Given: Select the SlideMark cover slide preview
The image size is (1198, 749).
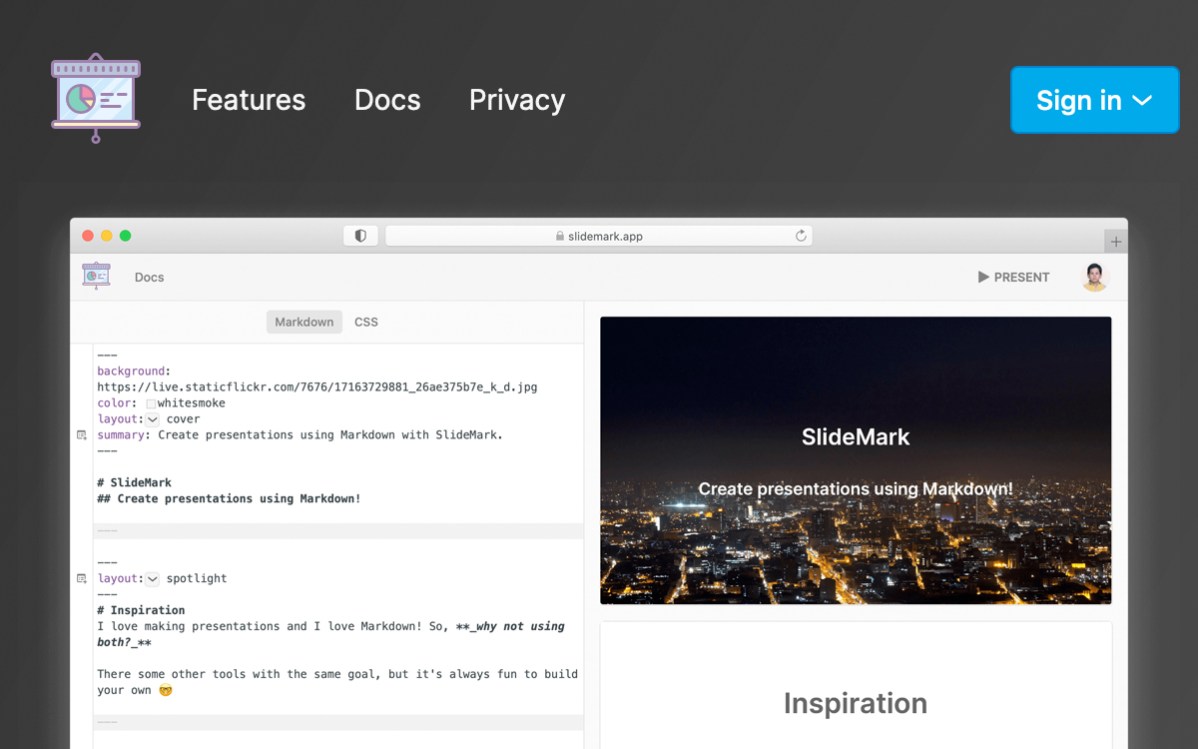Looking at the screenshot, I should tap(856, 460).
